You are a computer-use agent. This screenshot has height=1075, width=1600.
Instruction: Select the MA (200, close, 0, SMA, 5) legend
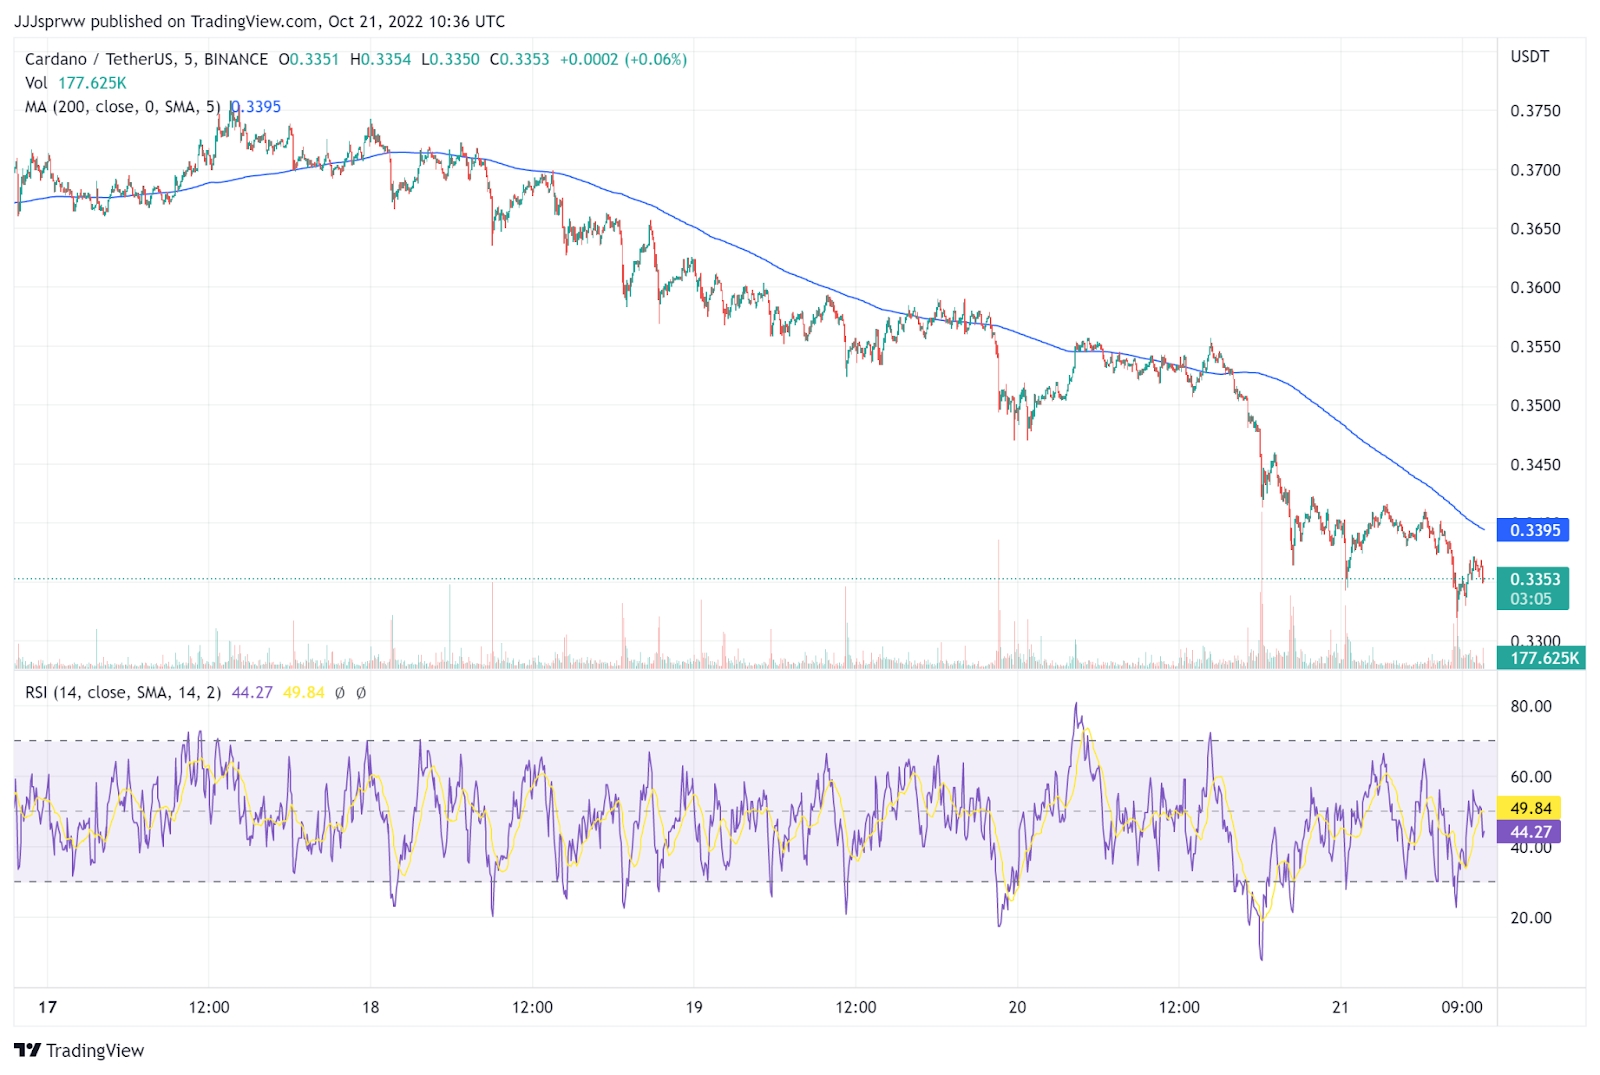[122, 107]
